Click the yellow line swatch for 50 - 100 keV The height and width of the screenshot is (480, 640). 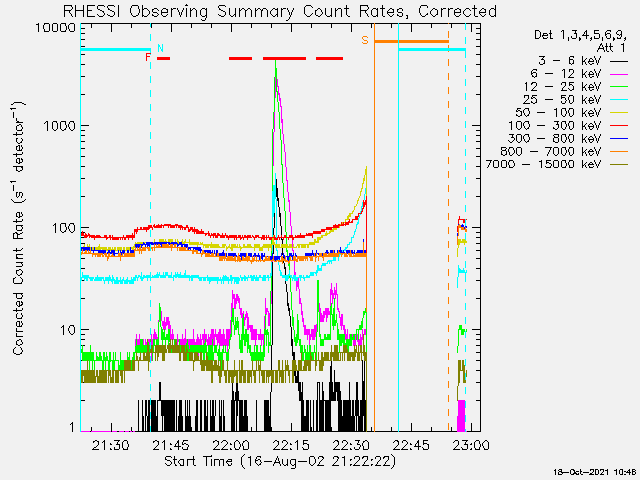click(x=619, y=113)
